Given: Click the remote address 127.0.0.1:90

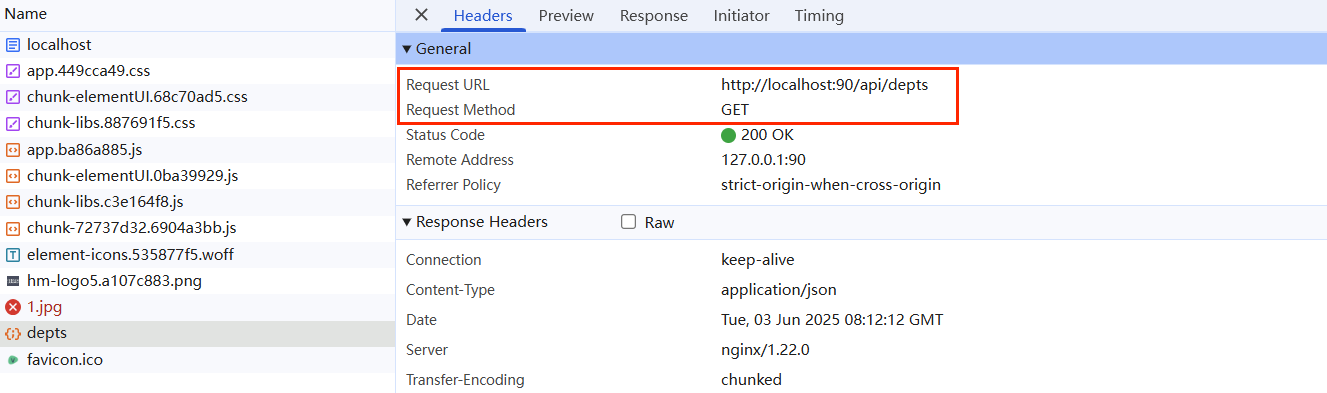Looking at the screenshot, I should [763, 160].
